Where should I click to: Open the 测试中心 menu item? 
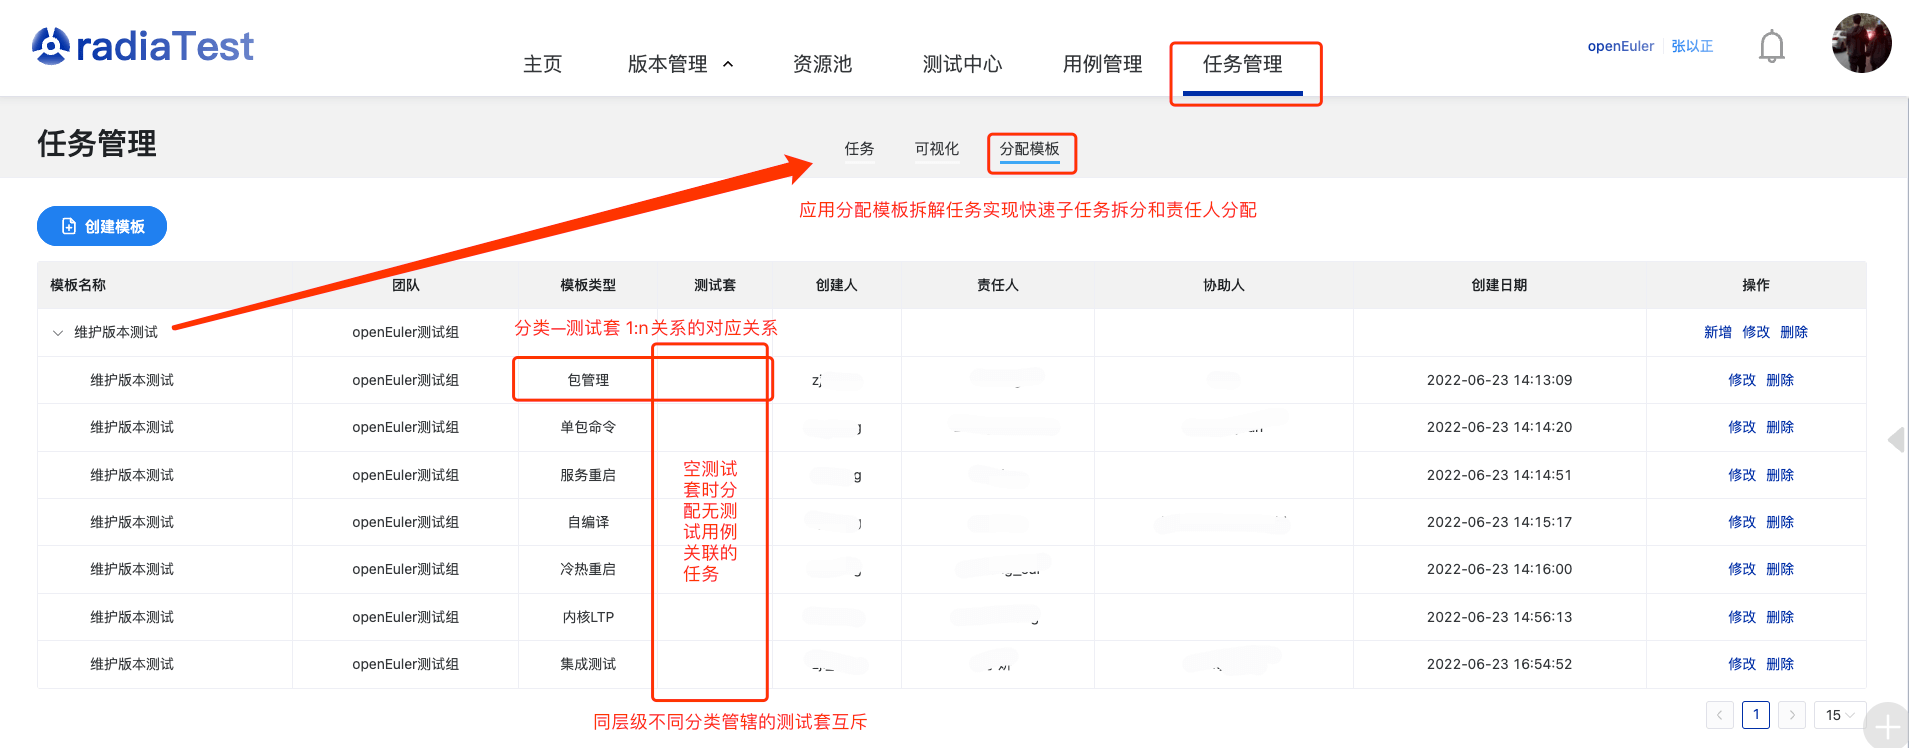click(x=962, y=64)
